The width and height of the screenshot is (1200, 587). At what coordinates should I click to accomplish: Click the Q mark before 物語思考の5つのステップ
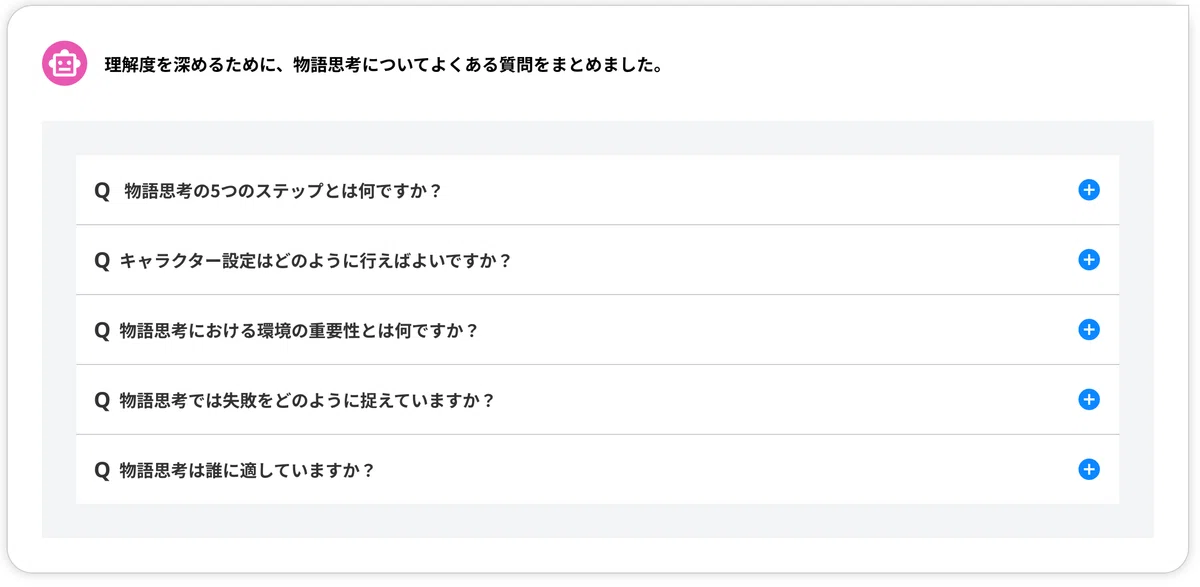[102, 190]
